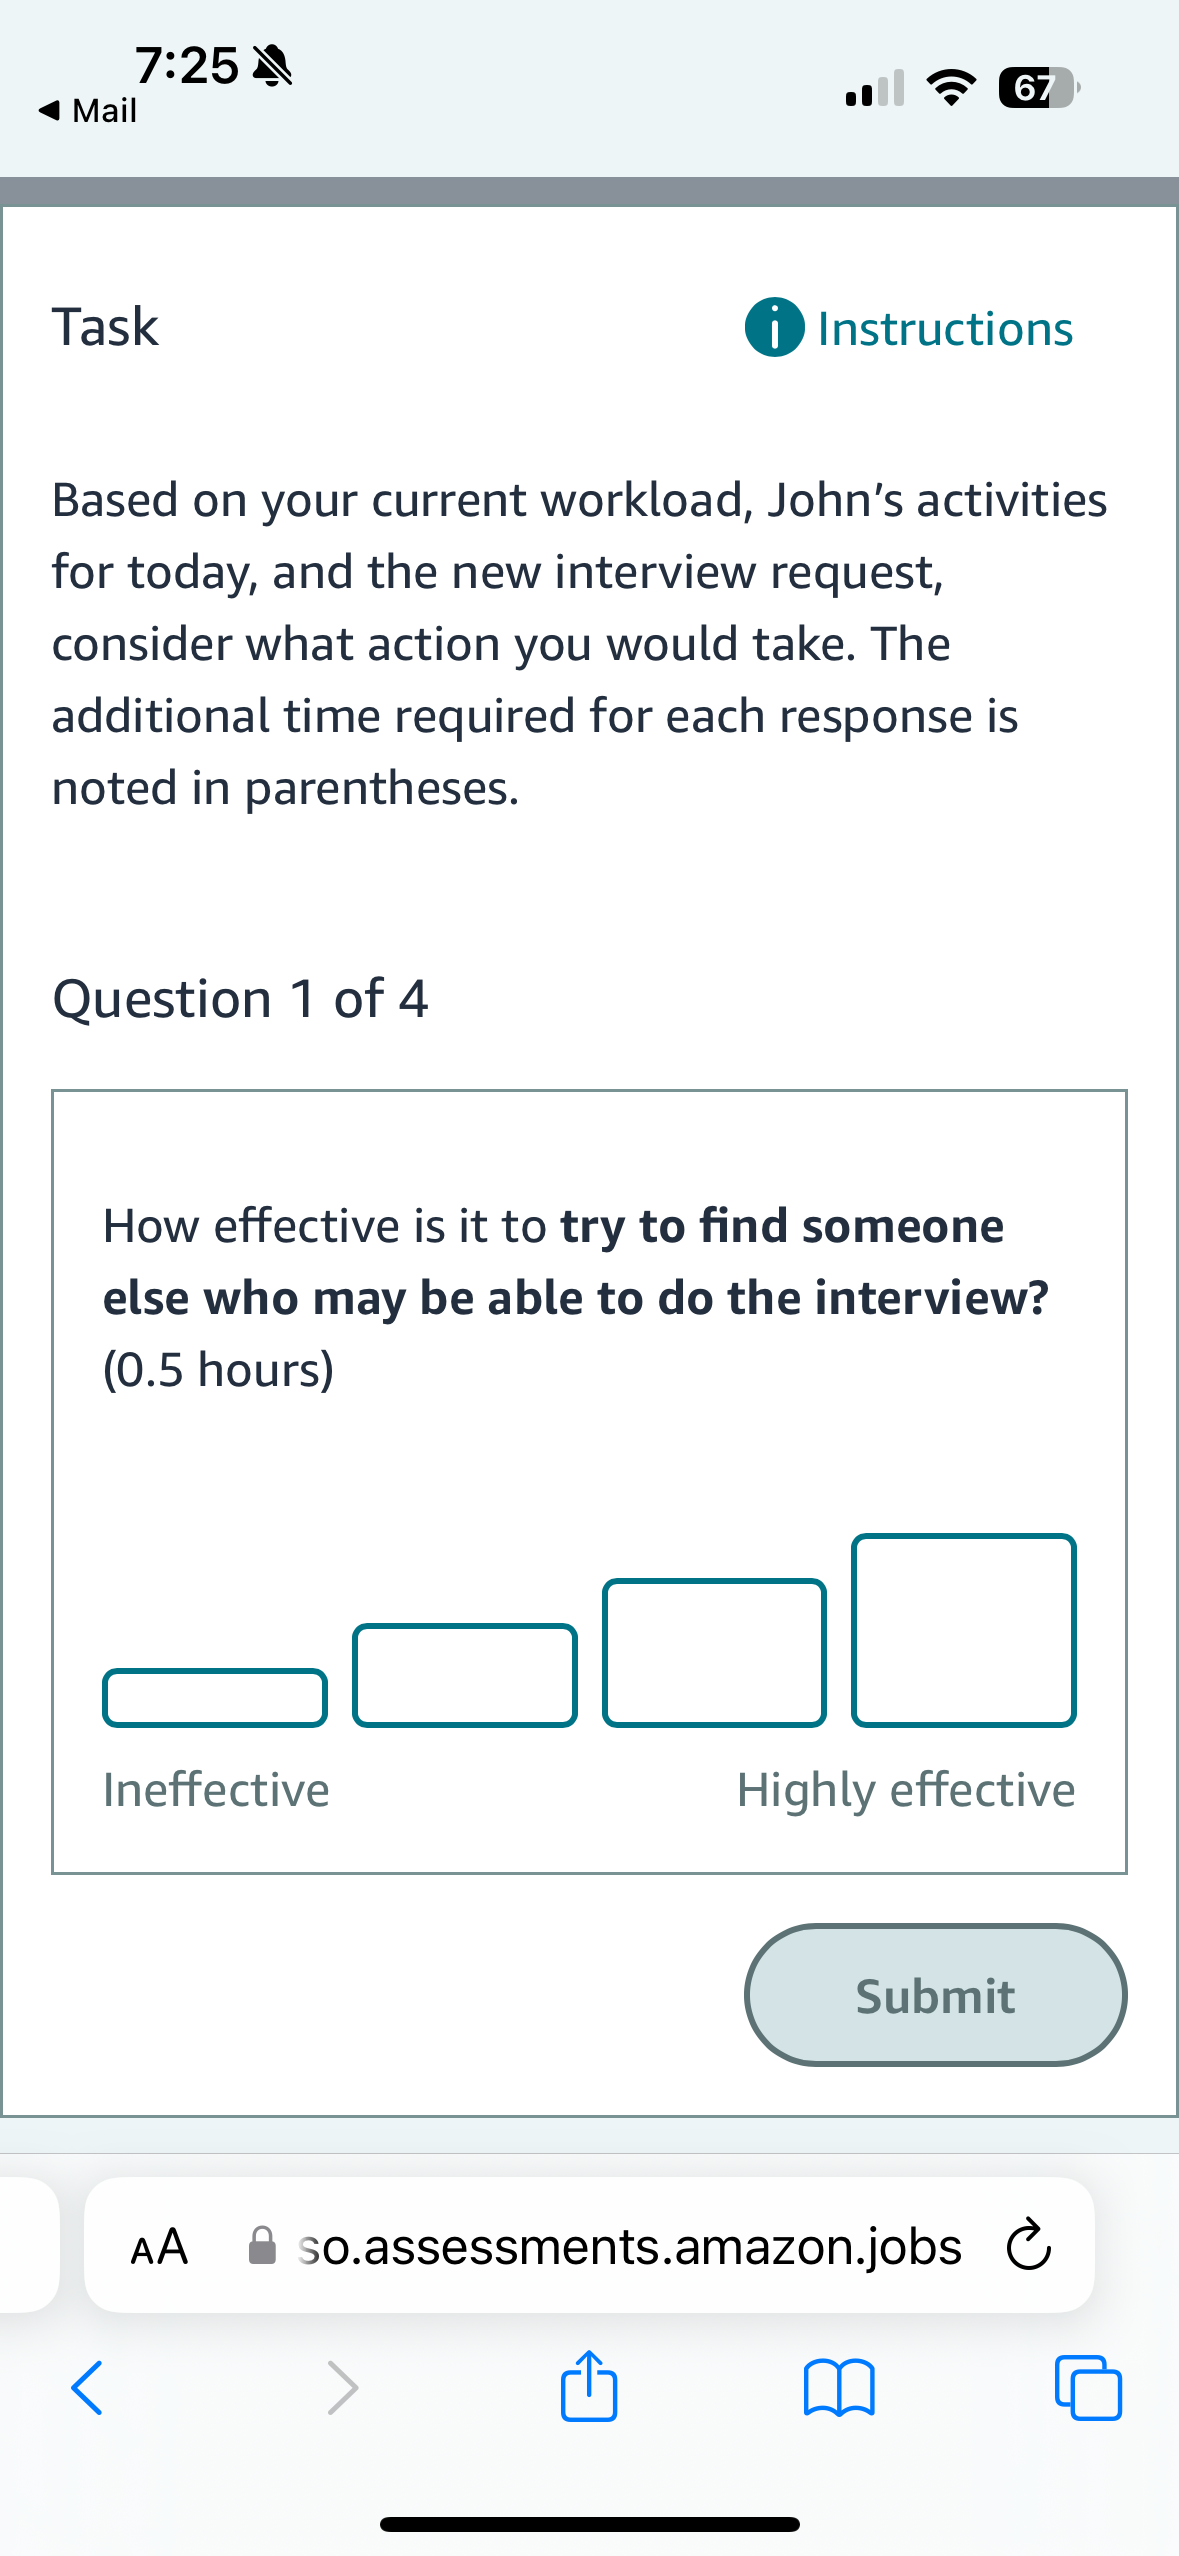Image resolution: width=1179 pixels, height=2556 pixels.
Task: Tap the Wi-Fi status icon
Action: pyautogui.click(x=950, y=88)
